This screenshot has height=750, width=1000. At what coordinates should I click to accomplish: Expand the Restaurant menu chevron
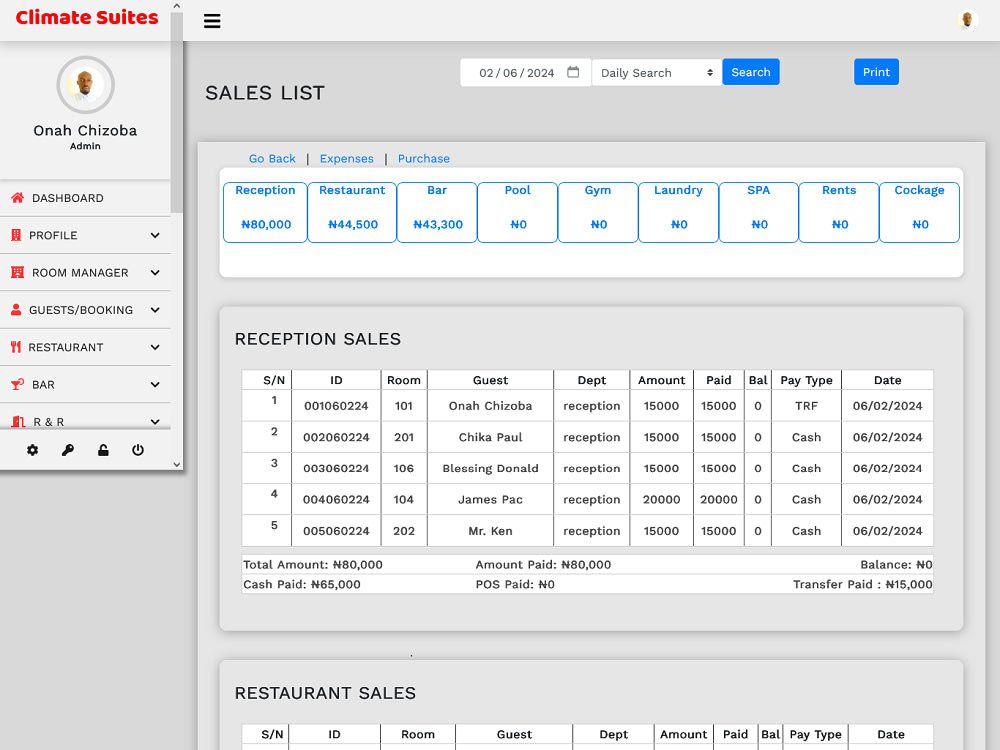coord(155,347)
